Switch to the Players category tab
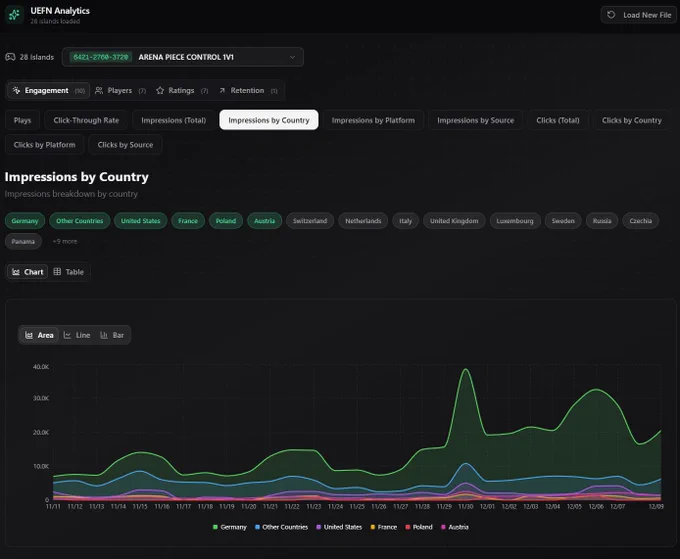Viewport: 680px width, 559px height. (121, 90)
